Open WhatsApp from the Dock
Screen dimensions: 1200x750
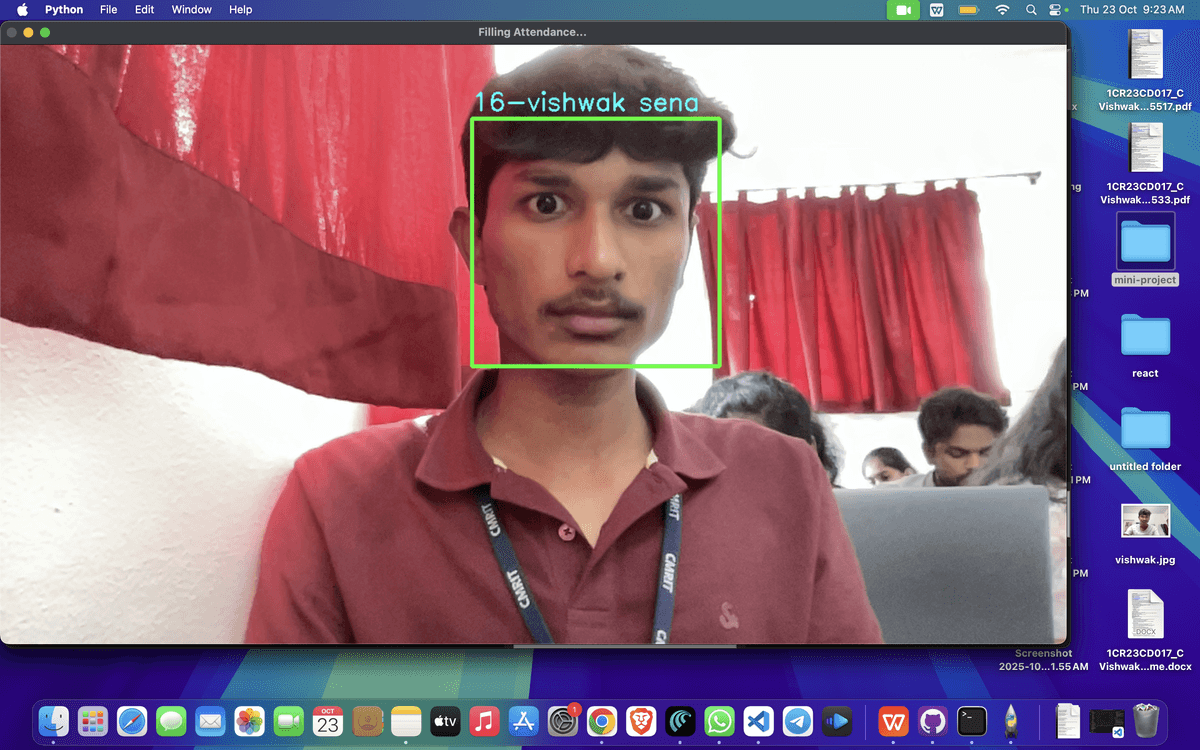719,720
